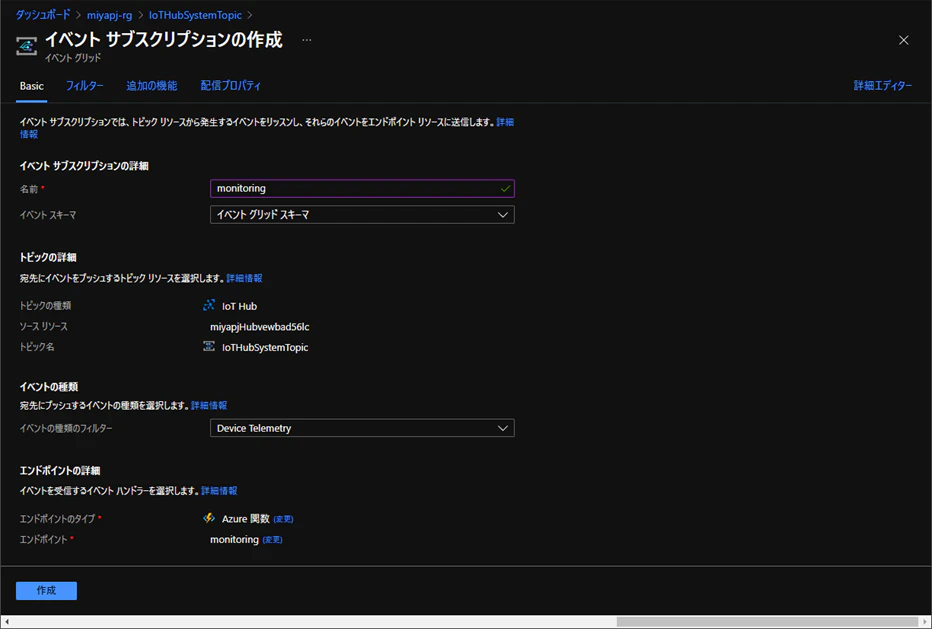Image resolution: width=932 pixels, height=629 pixels.
Task: Click the Event Grid icon beside the page title
Action: (x=26, y=46)
